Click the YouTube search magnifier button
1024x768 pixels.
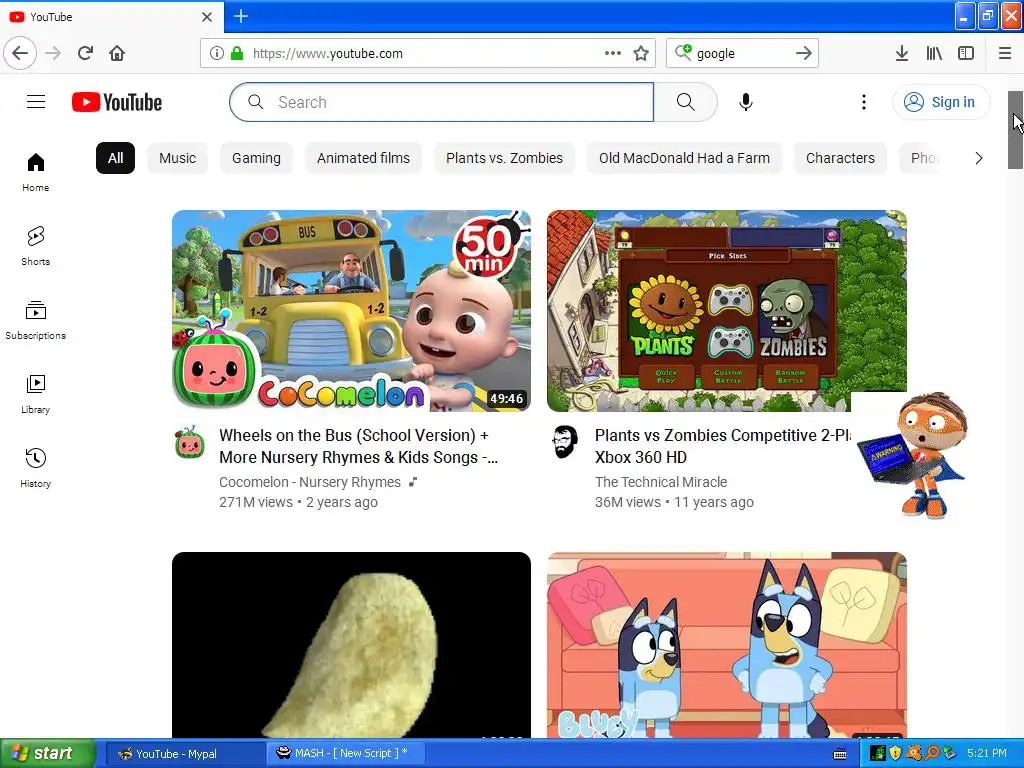click(x=686, y=102)
